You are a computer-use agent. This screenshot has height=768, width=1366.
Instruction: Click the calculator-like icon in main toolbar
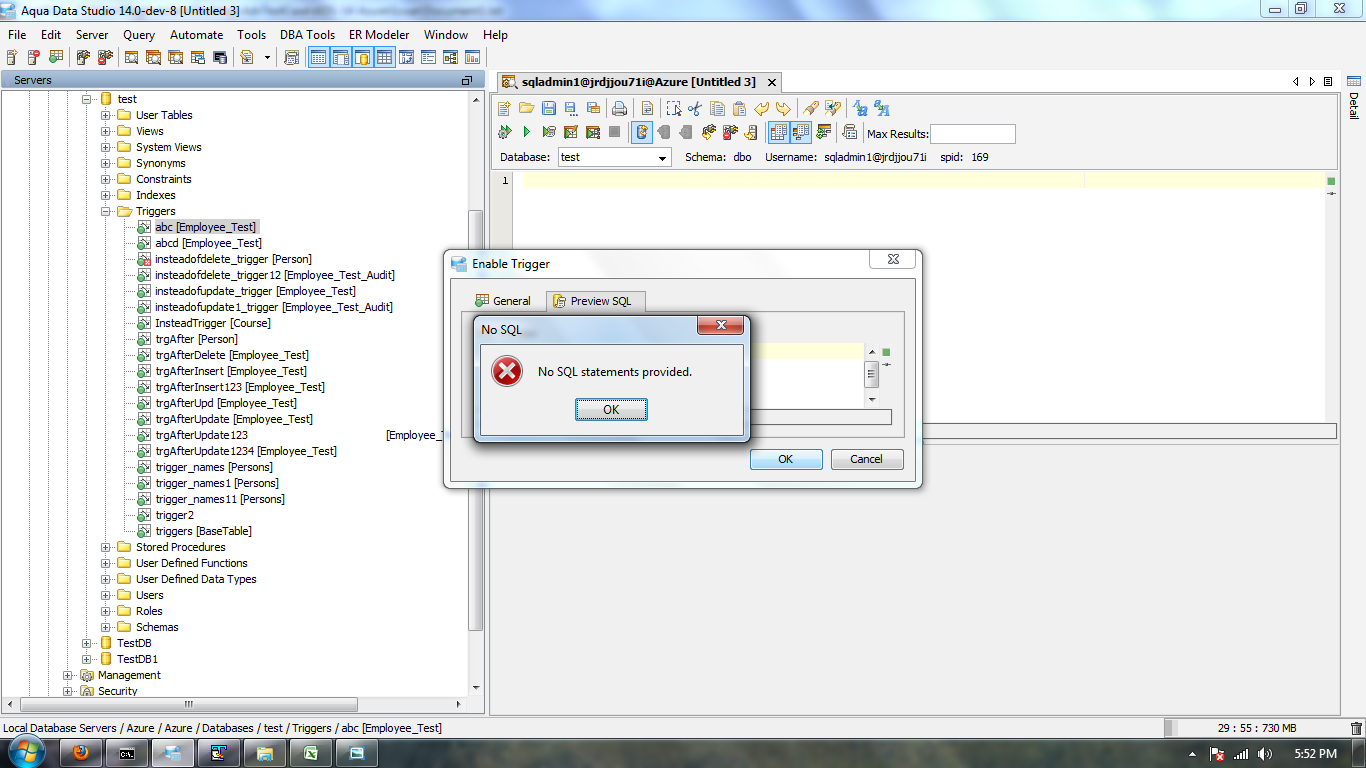[292, 57]
